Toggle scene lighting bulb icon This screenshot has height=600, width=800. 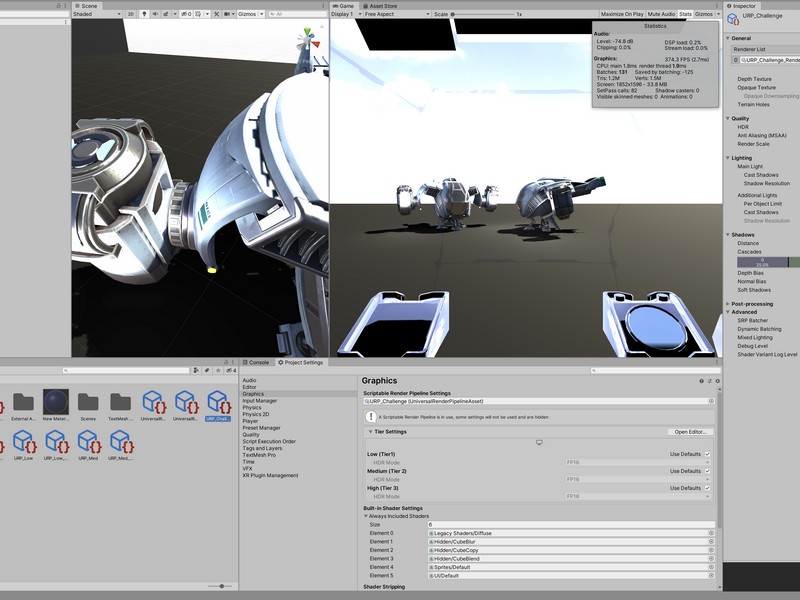coord(144,14)
